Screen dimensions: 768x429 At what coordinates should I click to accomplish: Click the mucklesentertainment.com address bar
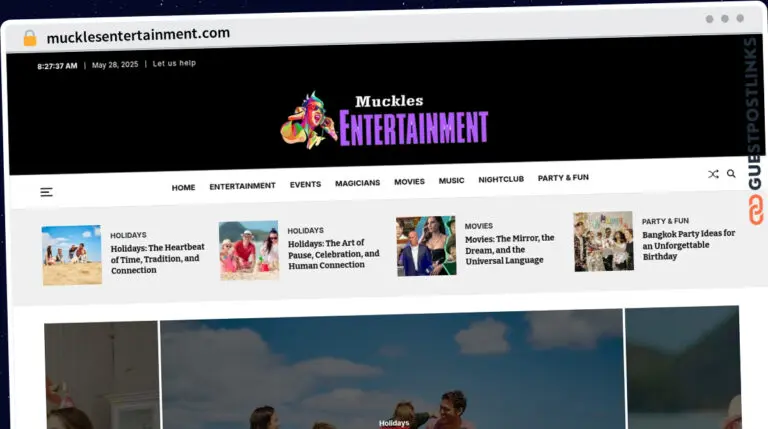138,34
